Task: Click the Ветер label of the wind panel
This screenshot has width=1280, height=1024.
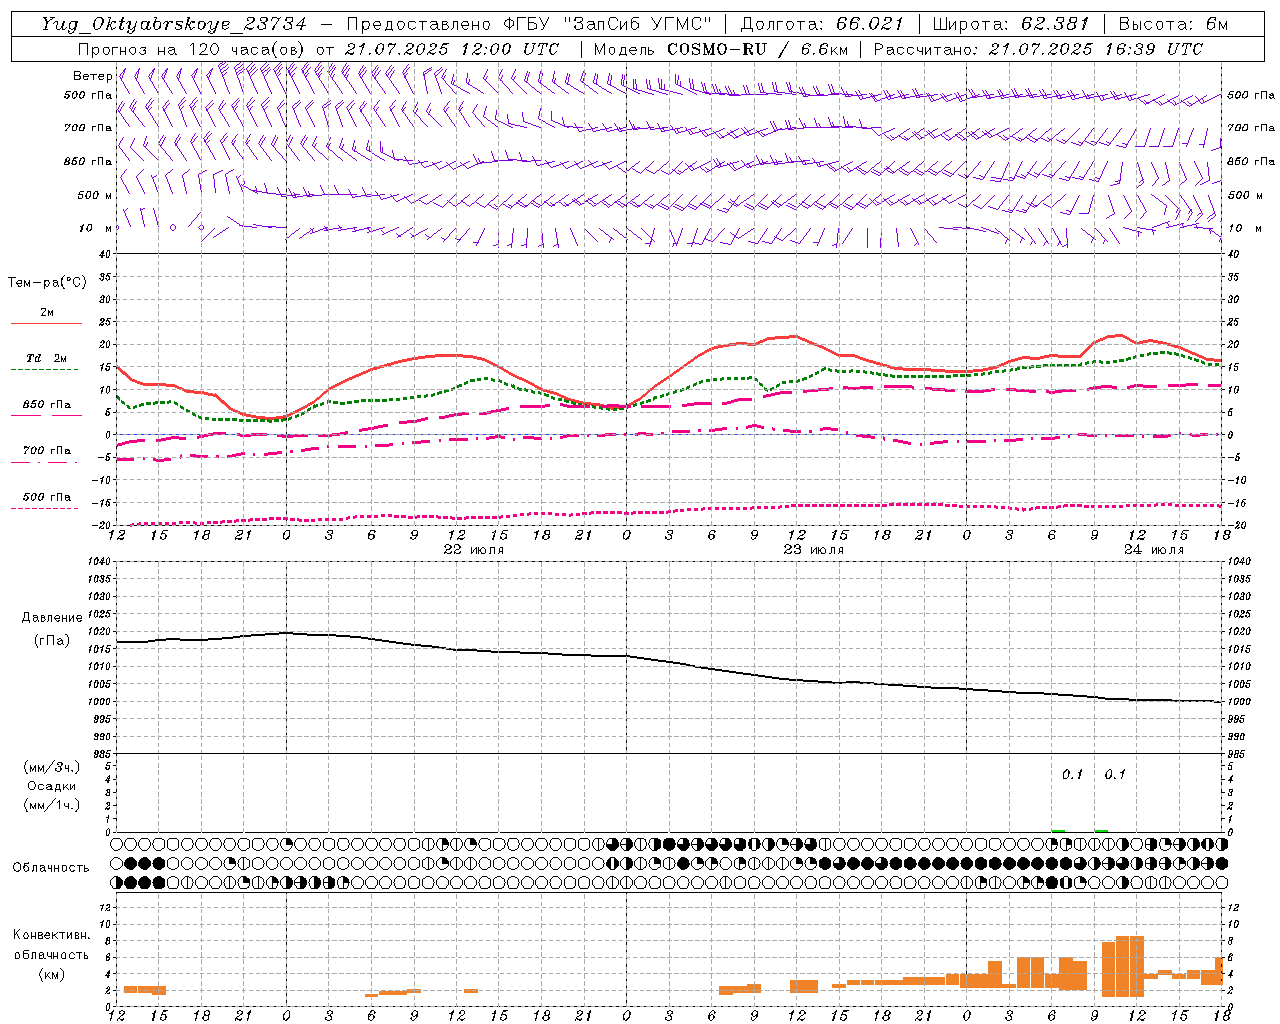Action: coord(92,76)
